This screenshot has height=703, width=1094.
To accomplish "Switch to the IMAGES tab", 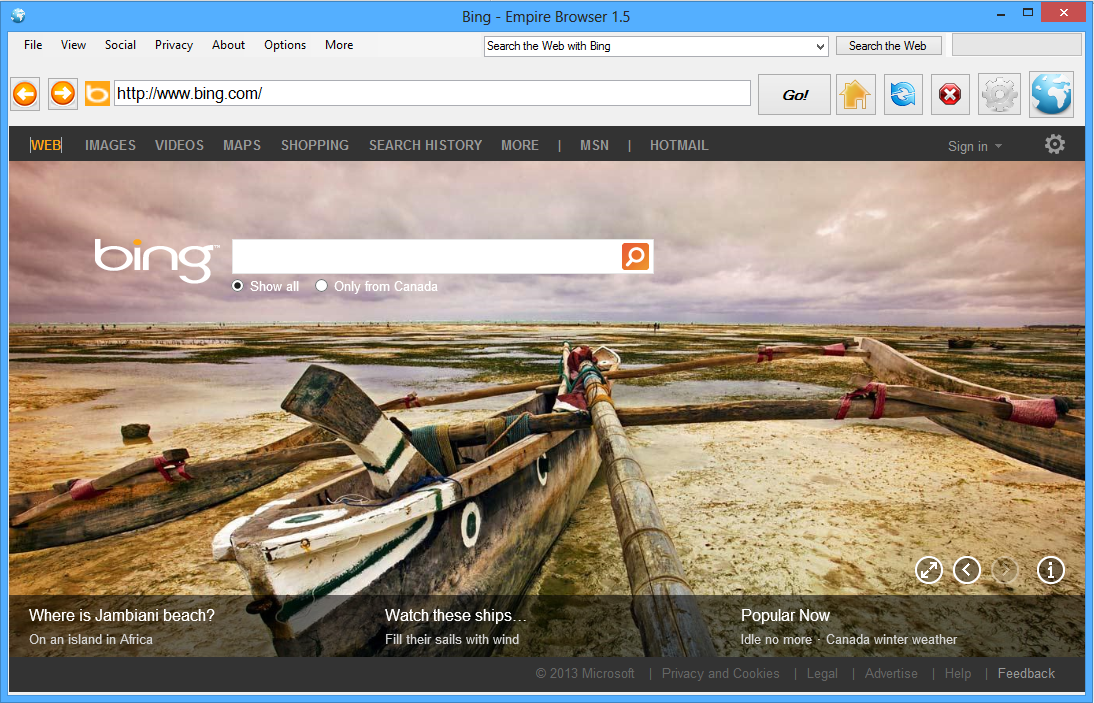I will (x=110, y=145).
